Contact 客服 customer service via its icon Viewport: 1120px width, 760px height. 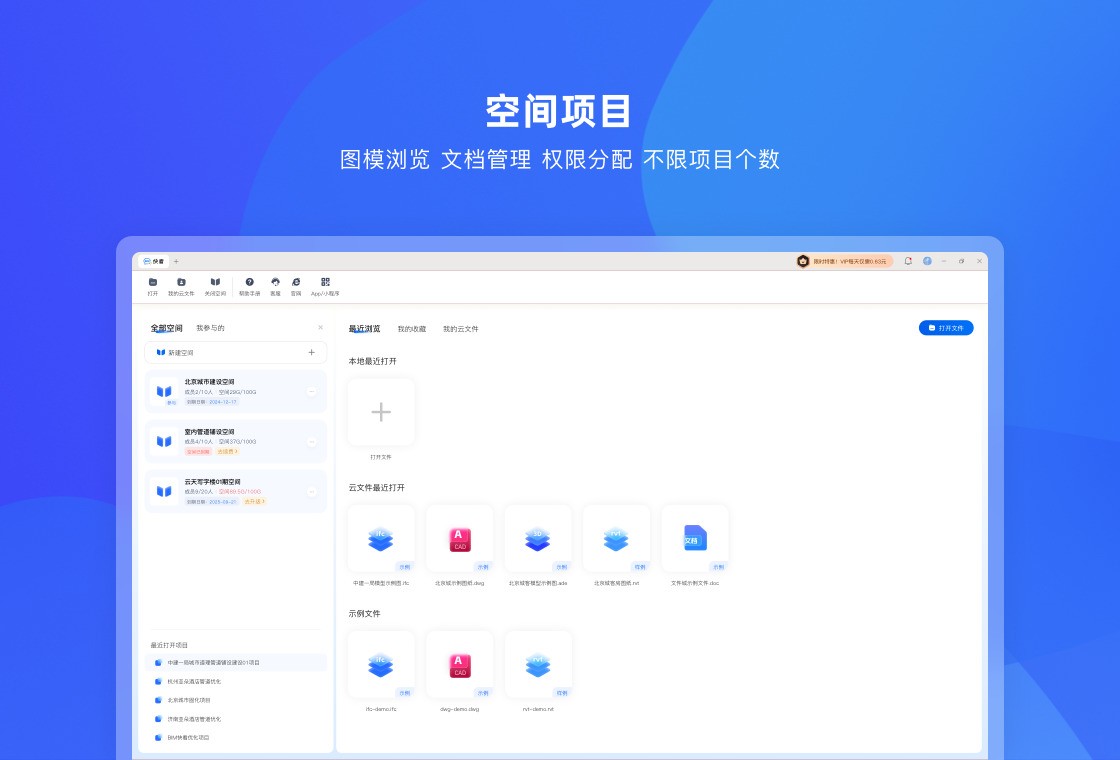click(275, 284)
